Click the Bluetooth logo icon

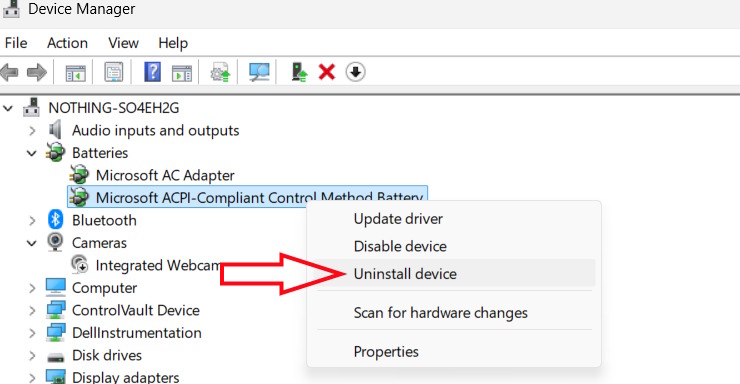coord(56,220)
